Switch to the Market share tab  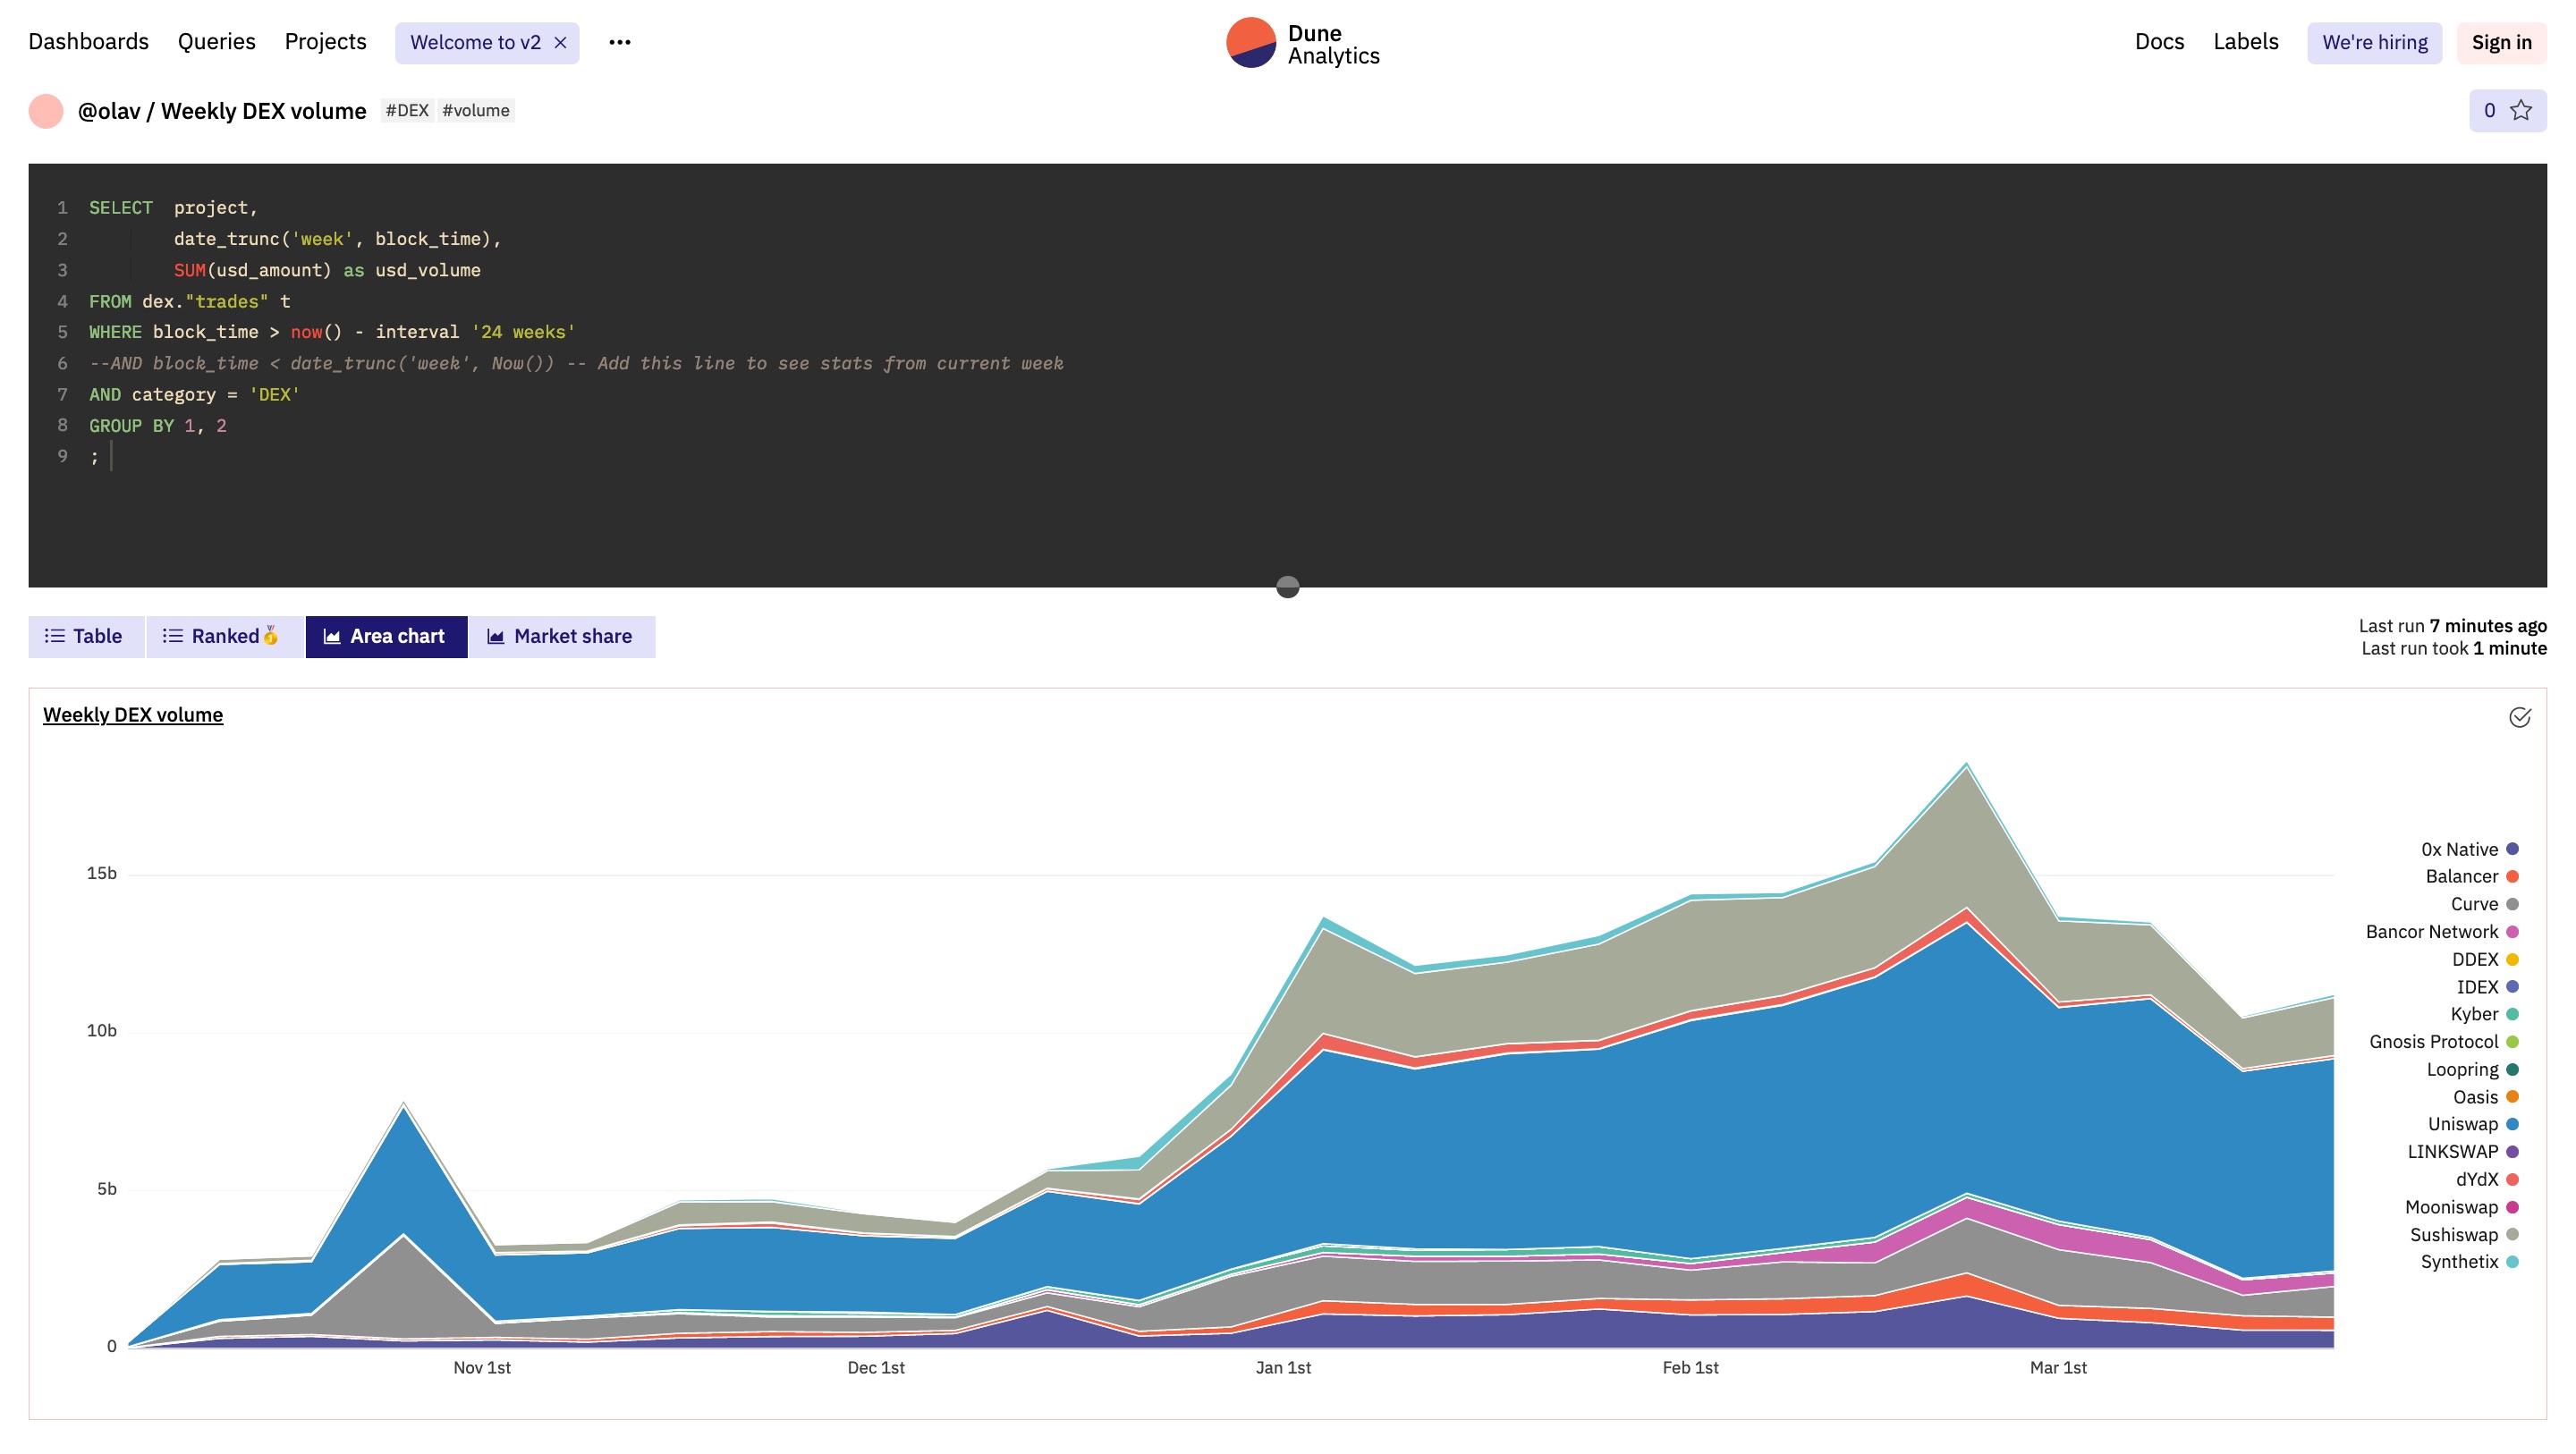click(x=561, y=636)
